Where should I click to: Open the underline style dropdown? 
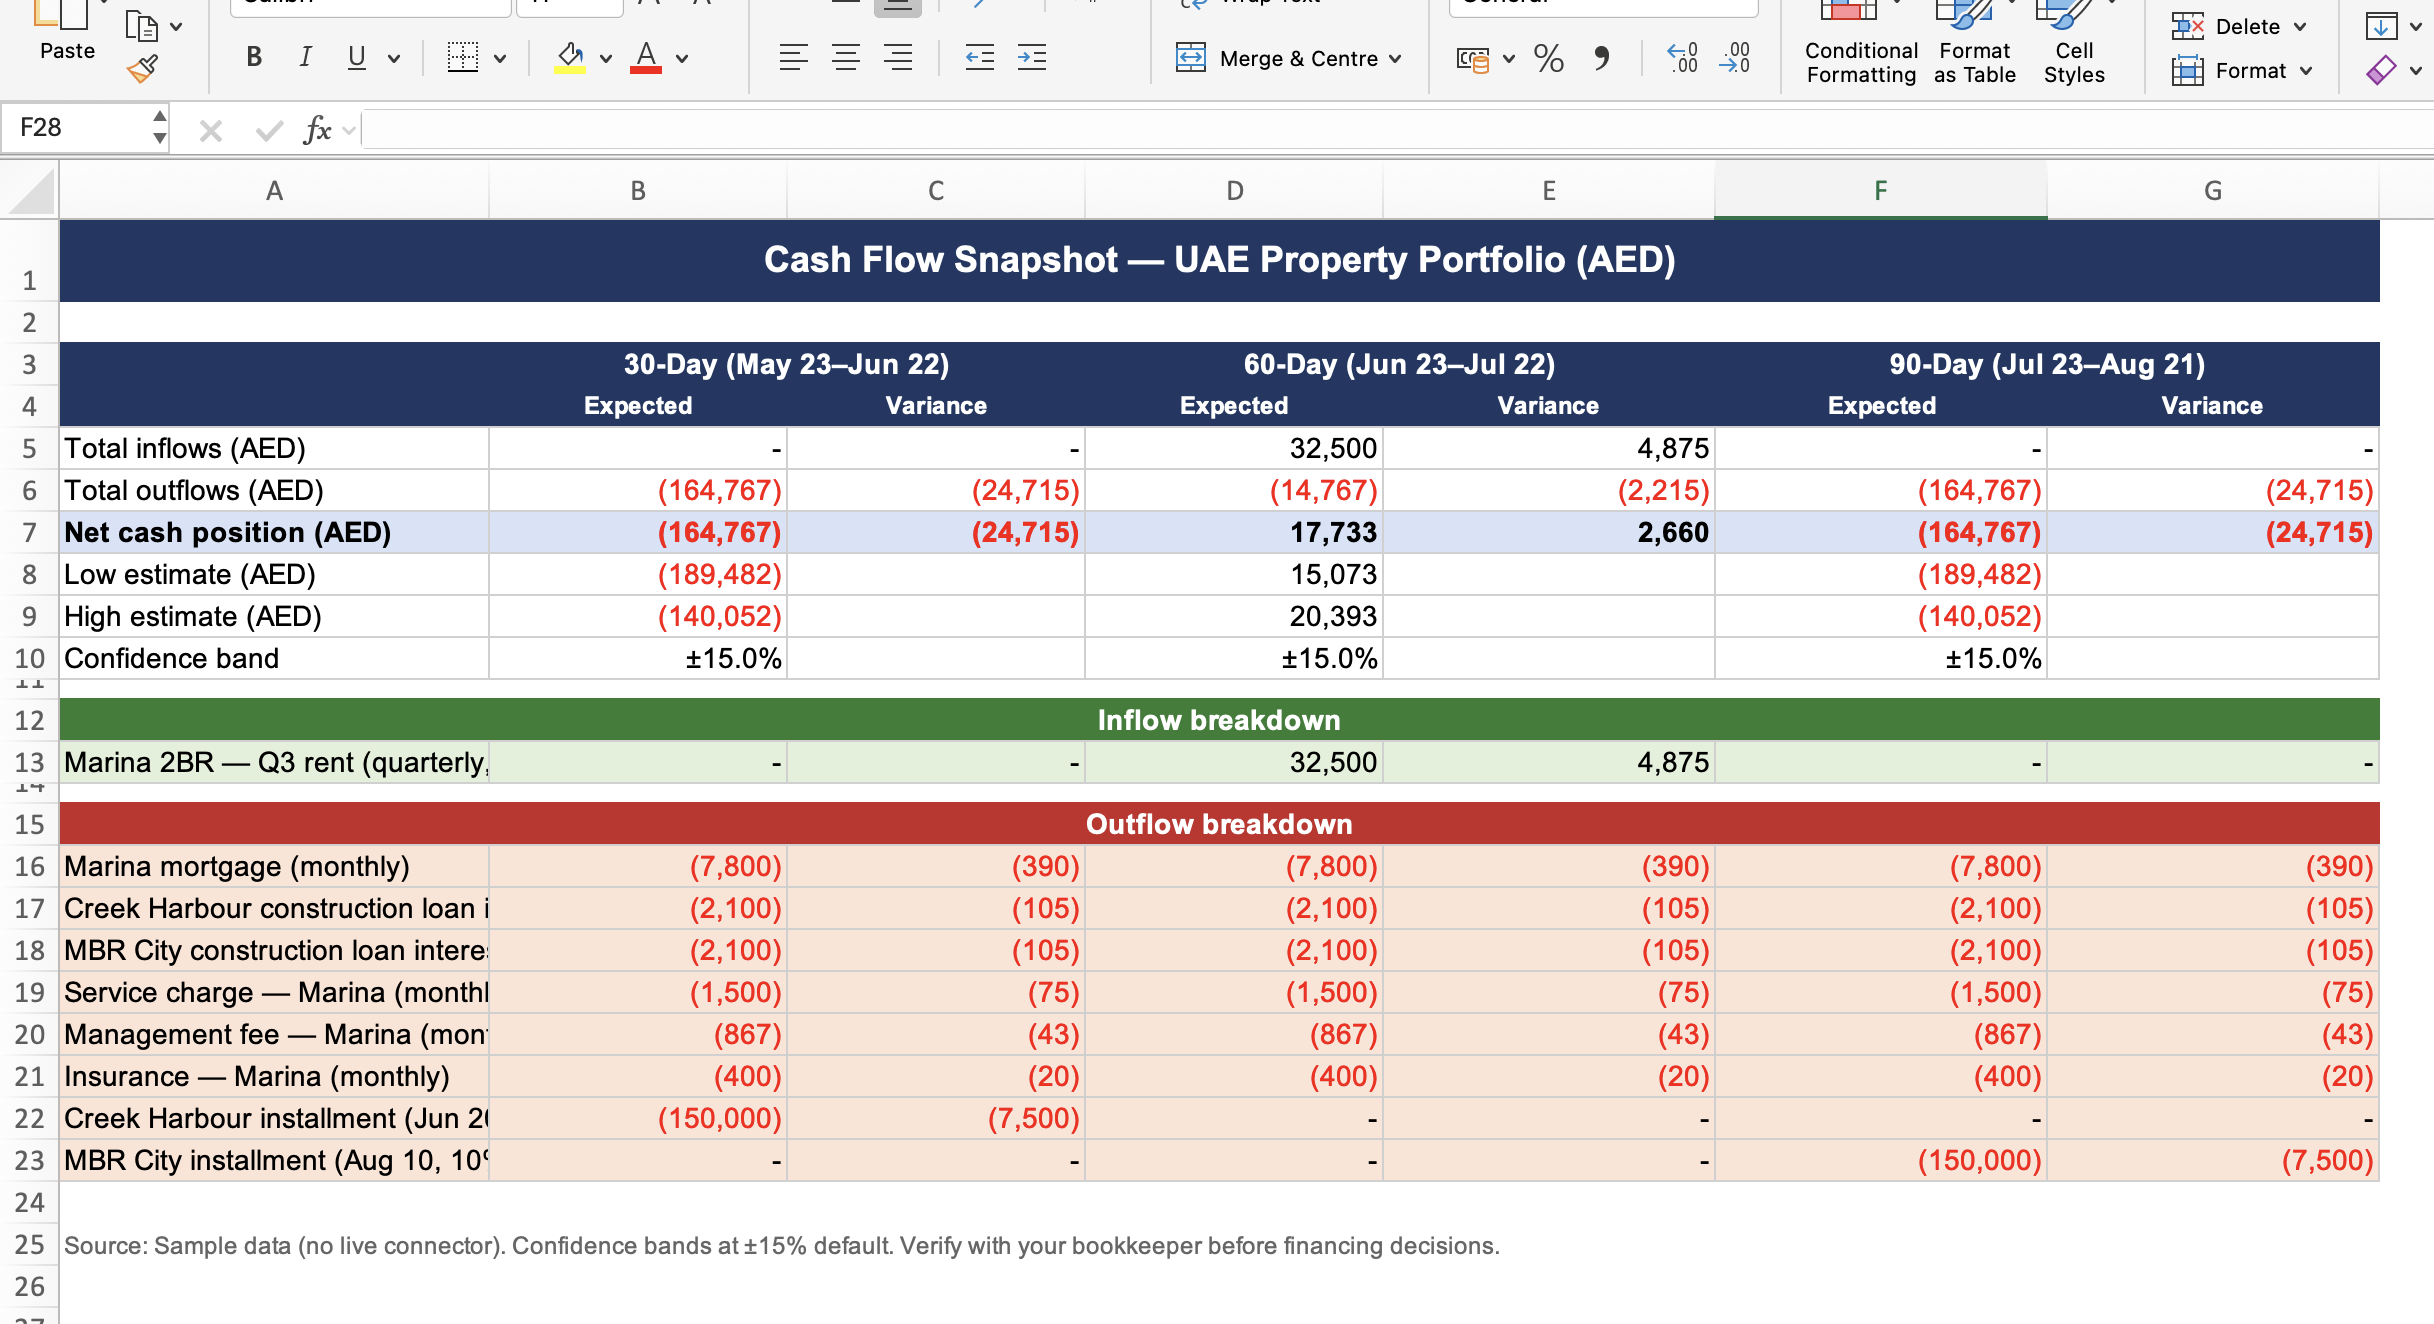[x=394, y=59]
